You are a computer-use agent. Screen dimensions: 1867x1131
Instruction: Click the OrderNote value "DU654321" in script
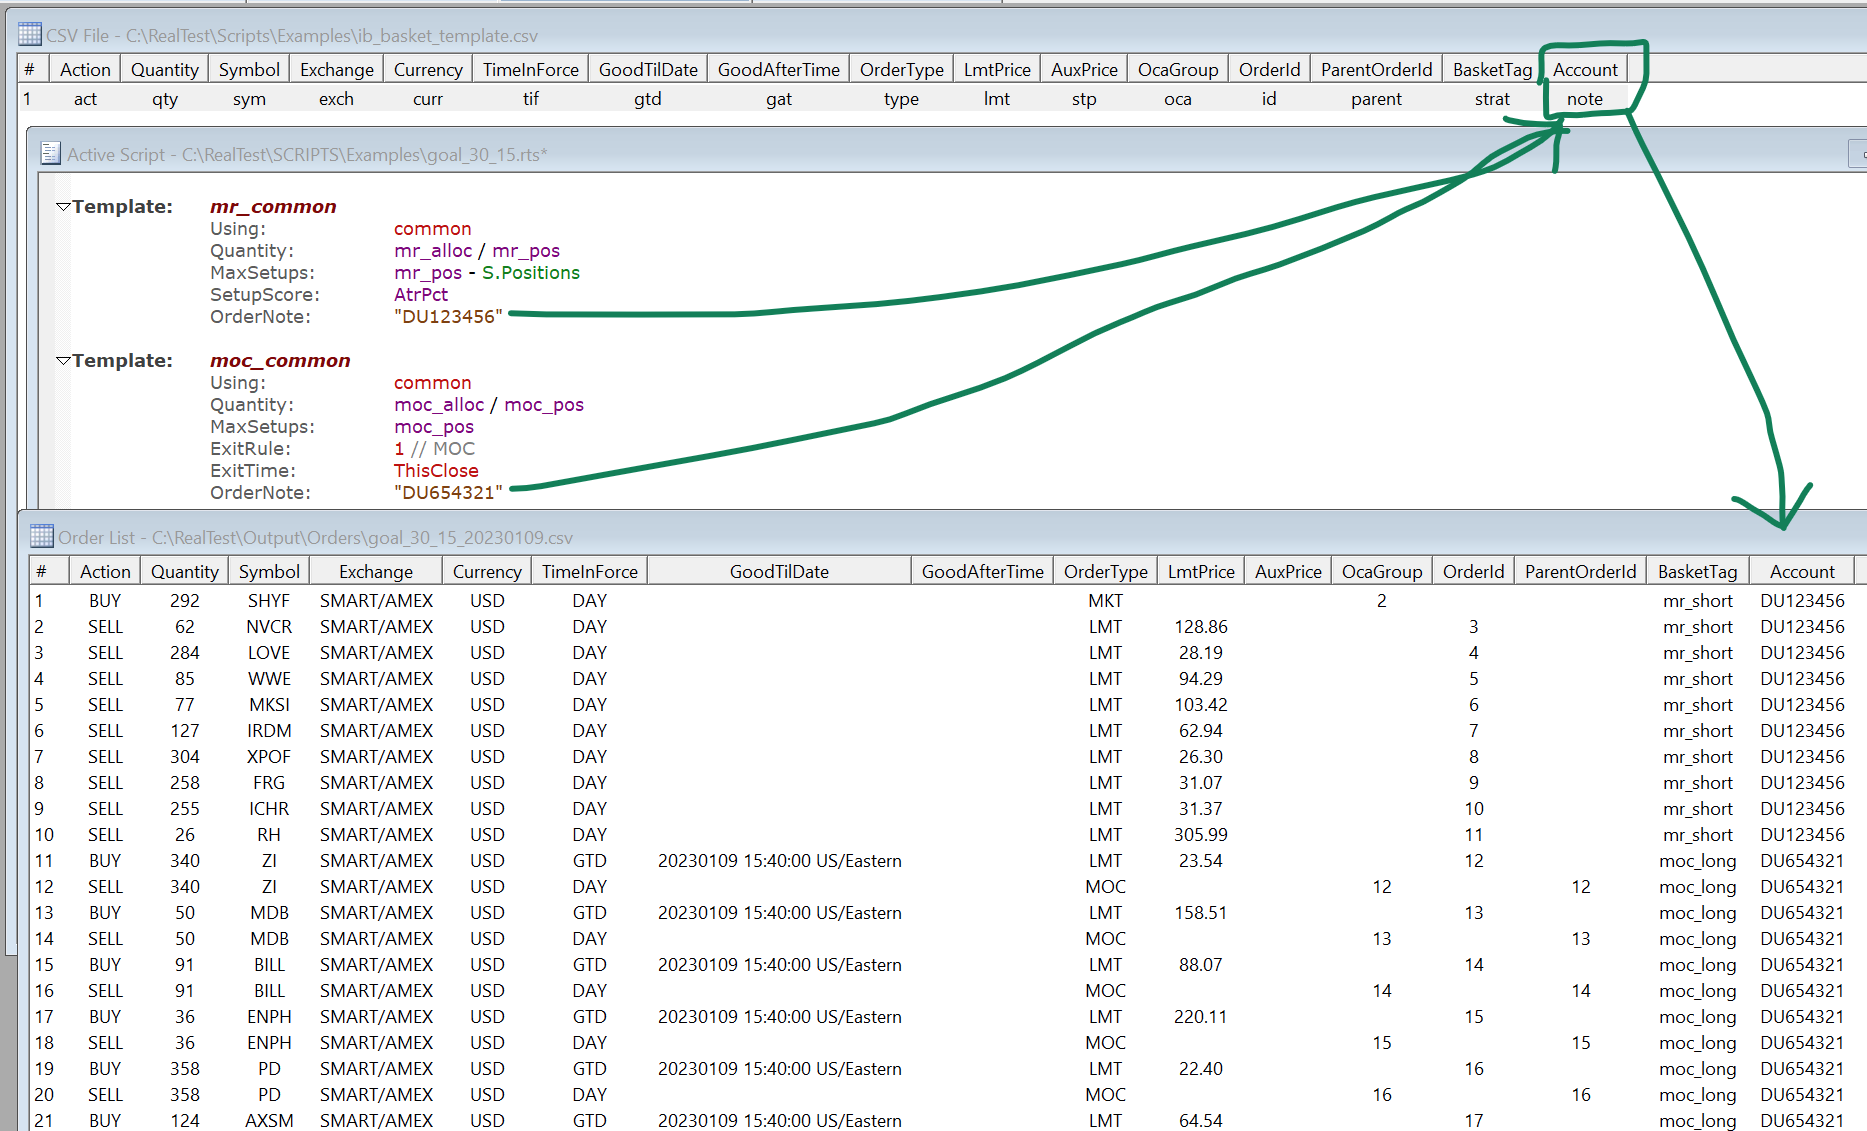pos(448,493)
